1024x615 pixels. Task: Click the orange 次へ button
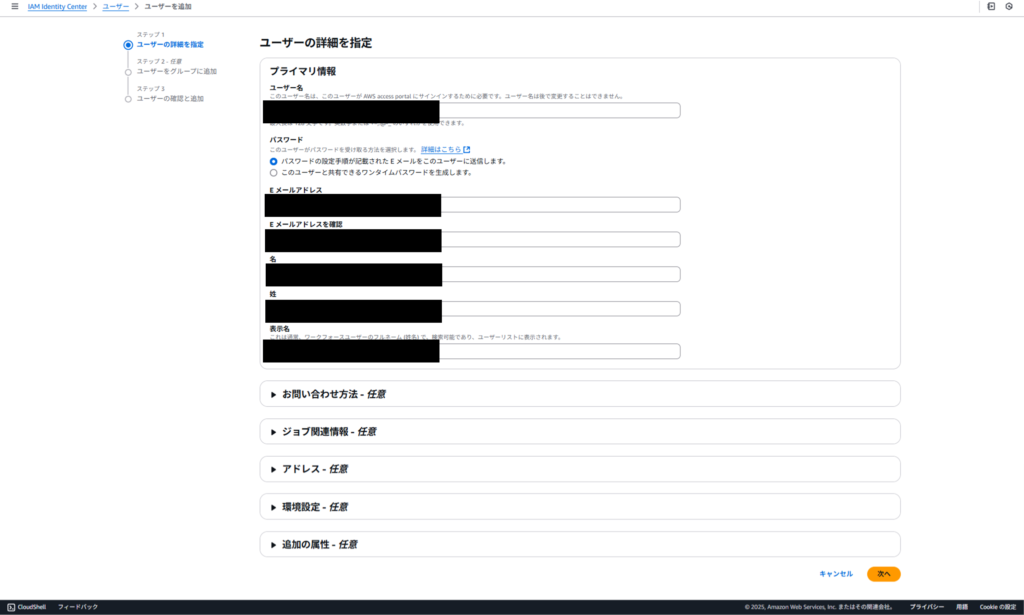pos(884,574)
